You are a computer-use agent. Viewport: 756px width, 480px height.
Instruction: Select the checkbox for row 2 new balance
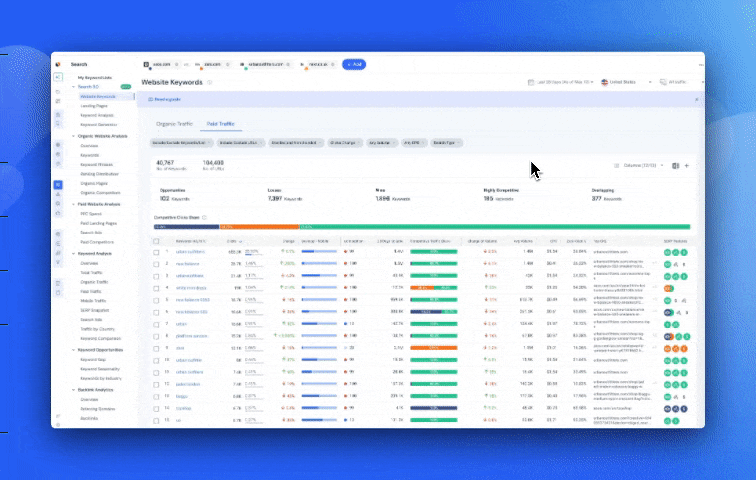(156, 263)
